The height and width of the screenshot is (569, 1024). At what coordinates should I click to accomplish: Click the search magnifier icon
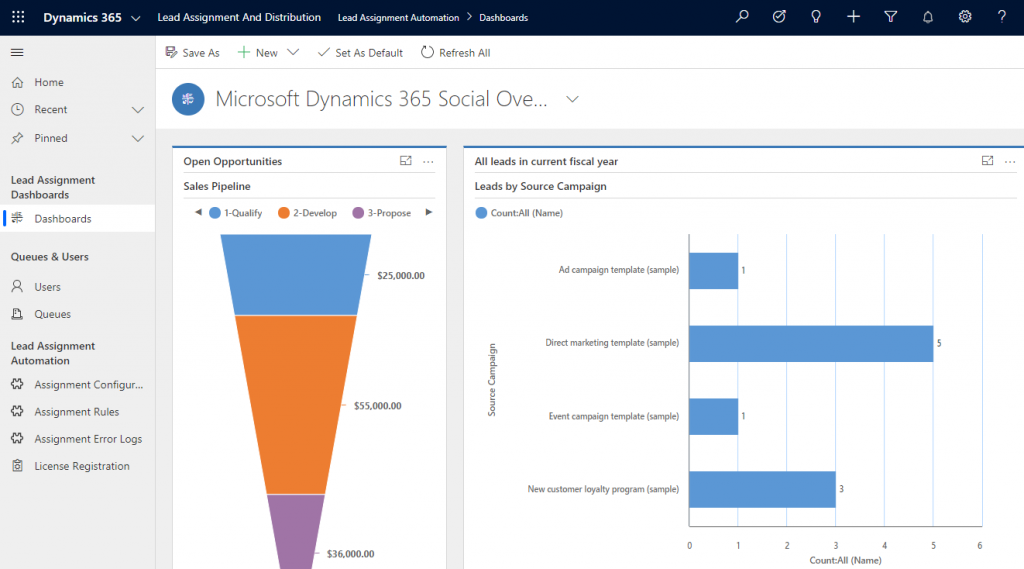coord(742,17)
